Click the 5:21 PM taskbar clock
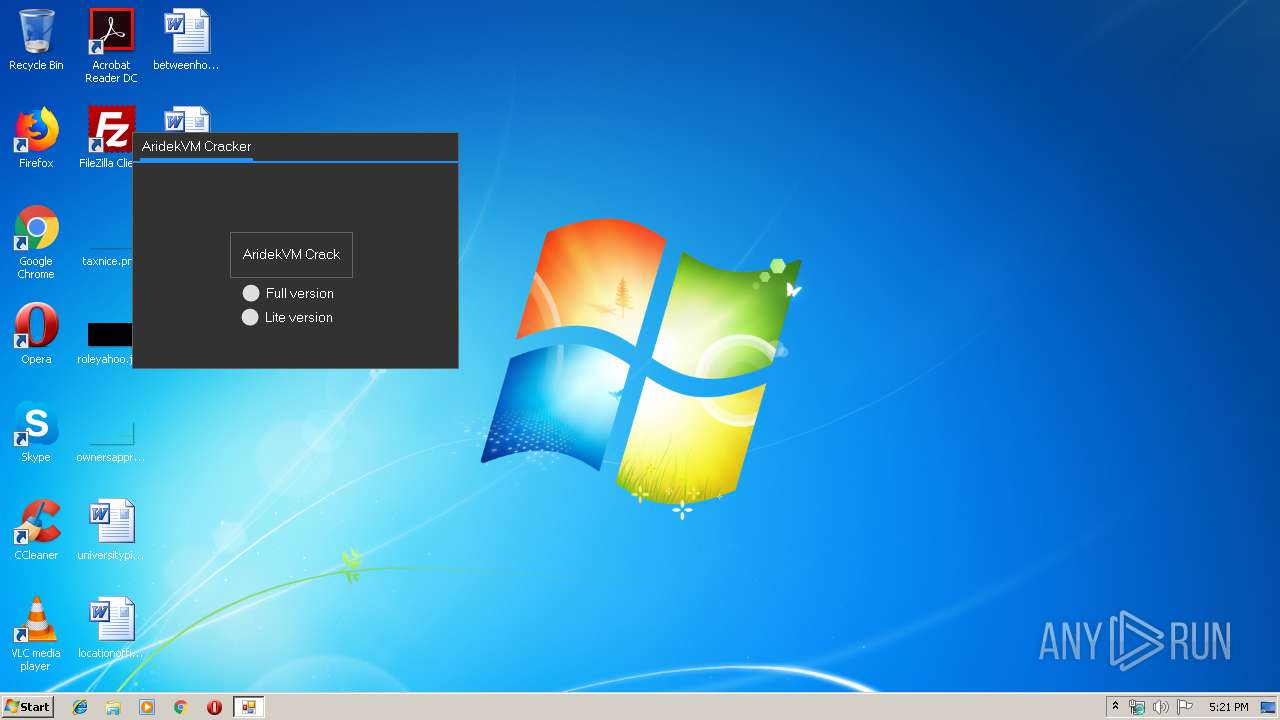 (1228, 707)
